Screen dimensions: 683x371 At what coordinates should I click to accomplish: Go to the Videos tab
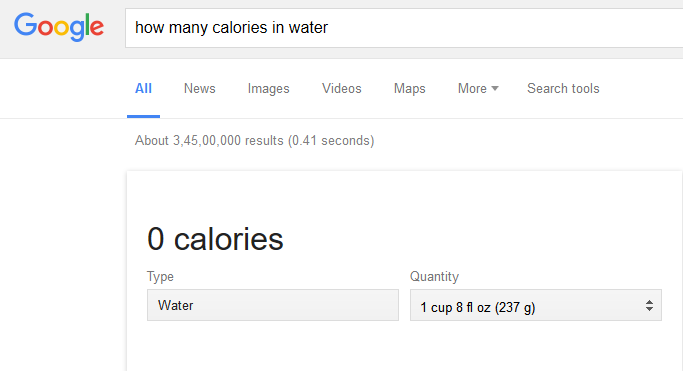point(342,88)
